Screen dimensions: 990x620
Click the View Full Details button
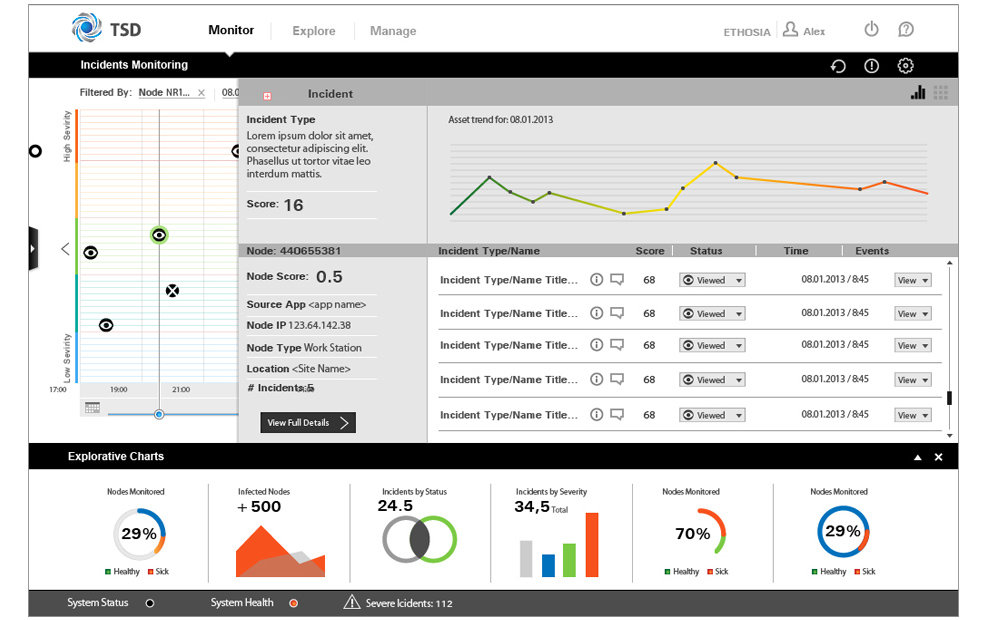tap(308, 423)
